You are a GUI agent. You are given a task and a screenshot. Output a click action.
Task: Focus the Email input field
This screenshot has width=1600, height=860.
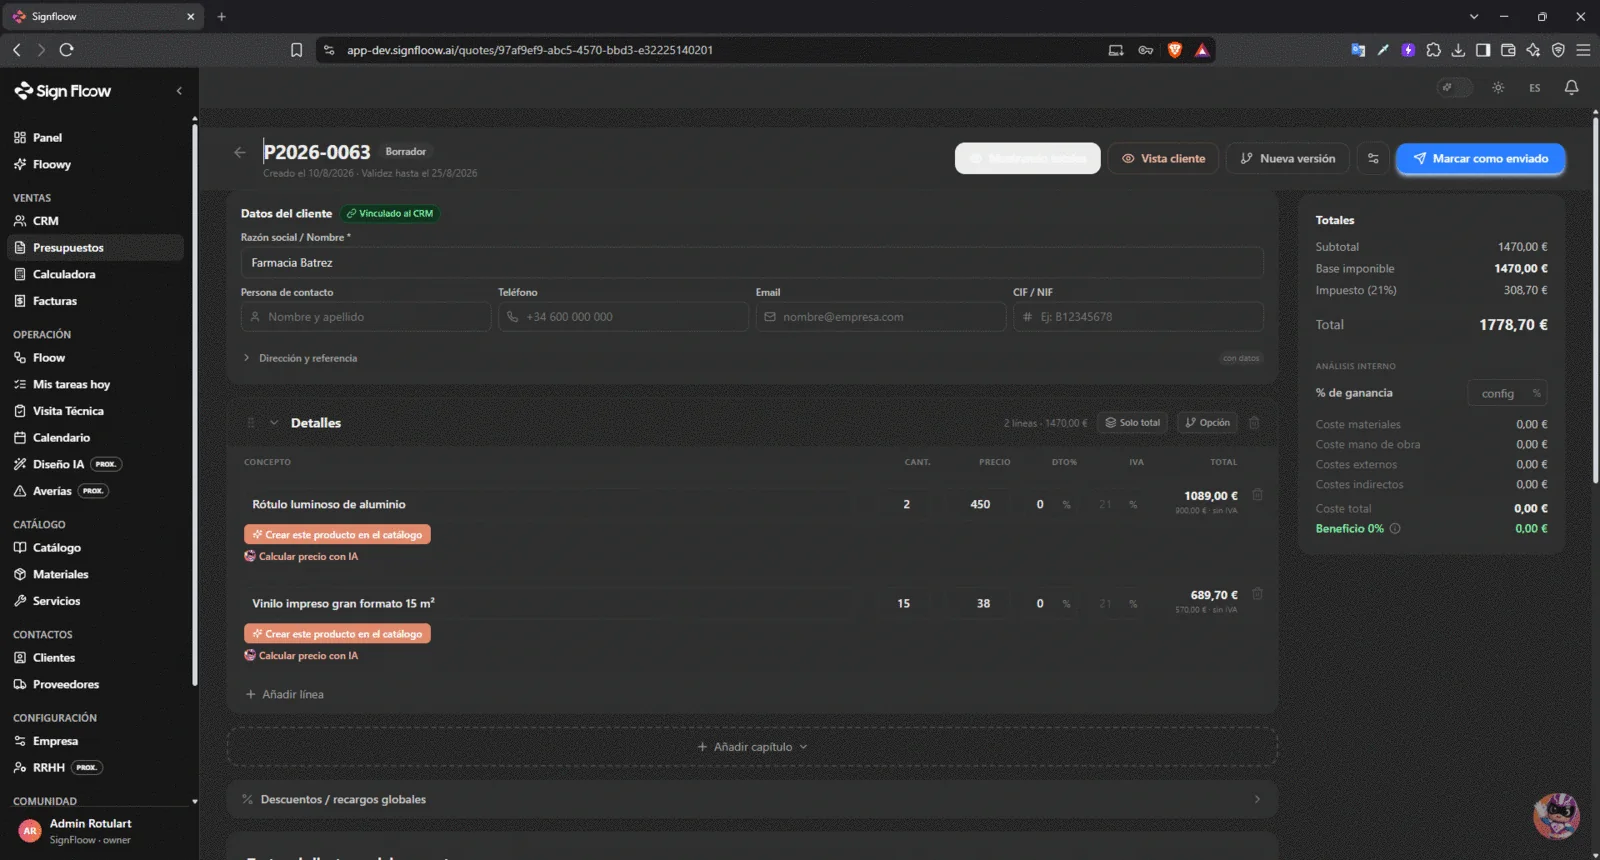point(881,317)
